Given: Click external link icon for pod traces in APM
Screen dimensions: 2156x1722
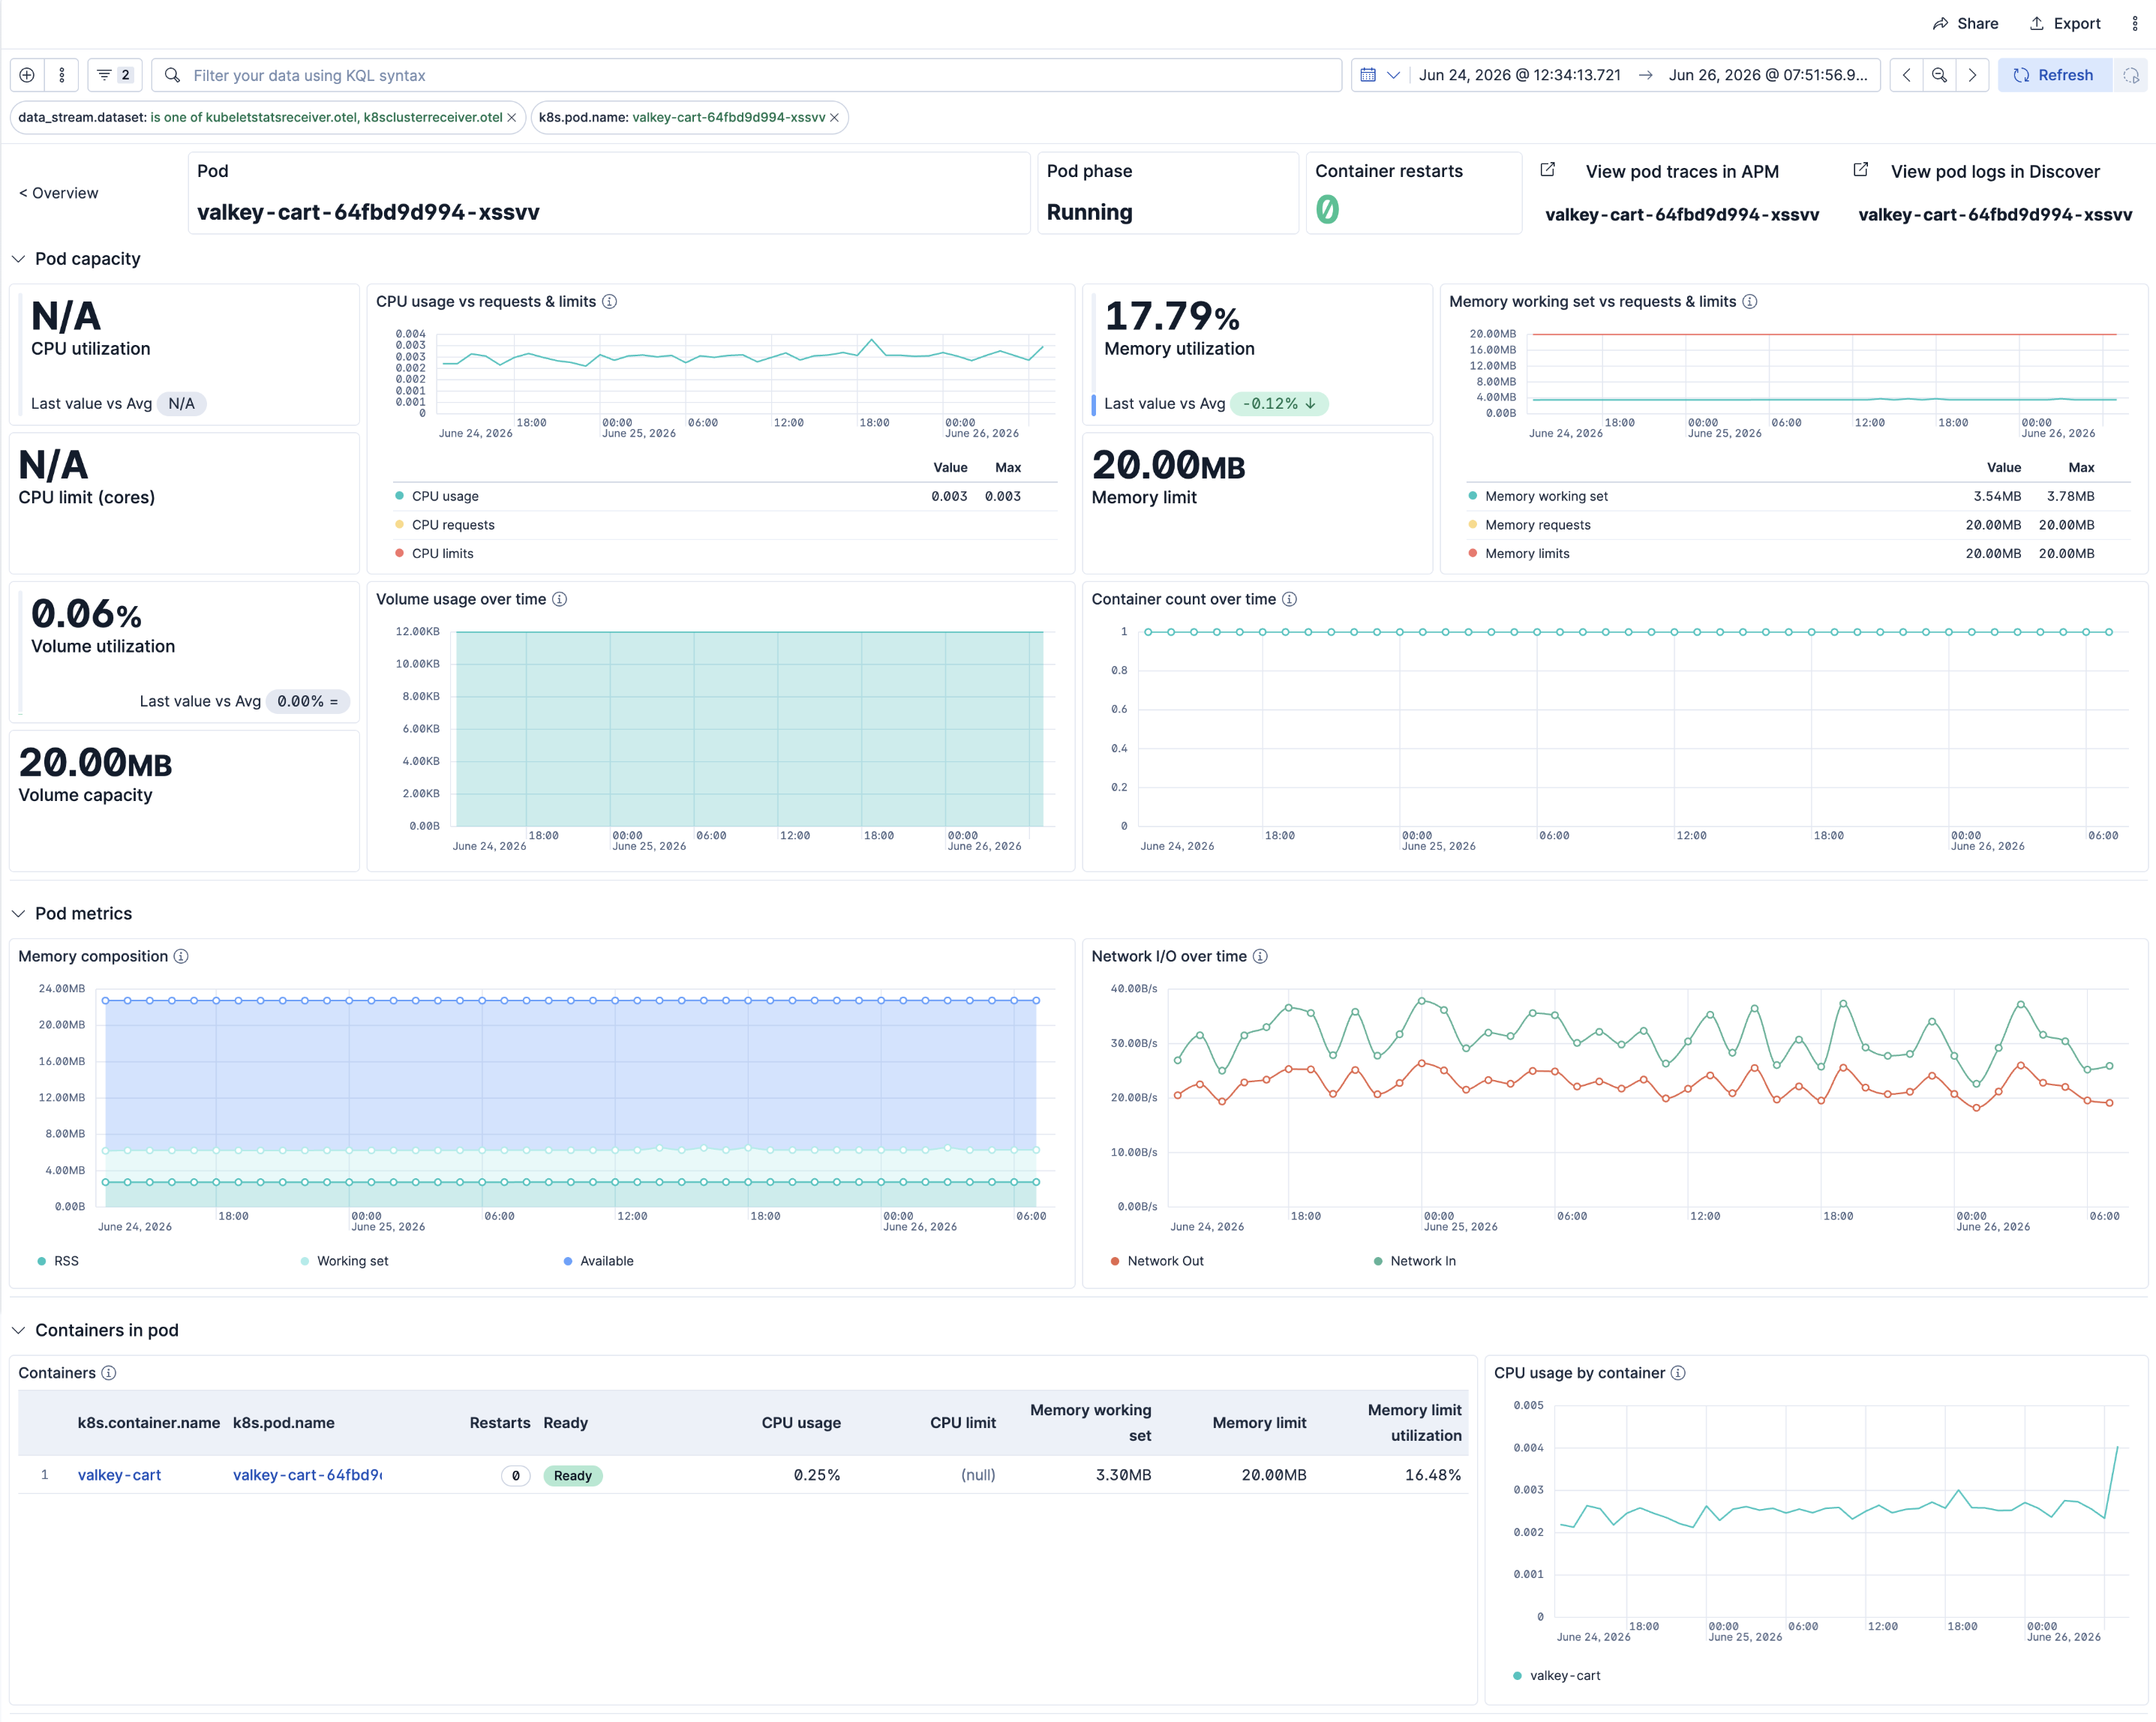Looking at the screenshot, I should point(1547,170).
